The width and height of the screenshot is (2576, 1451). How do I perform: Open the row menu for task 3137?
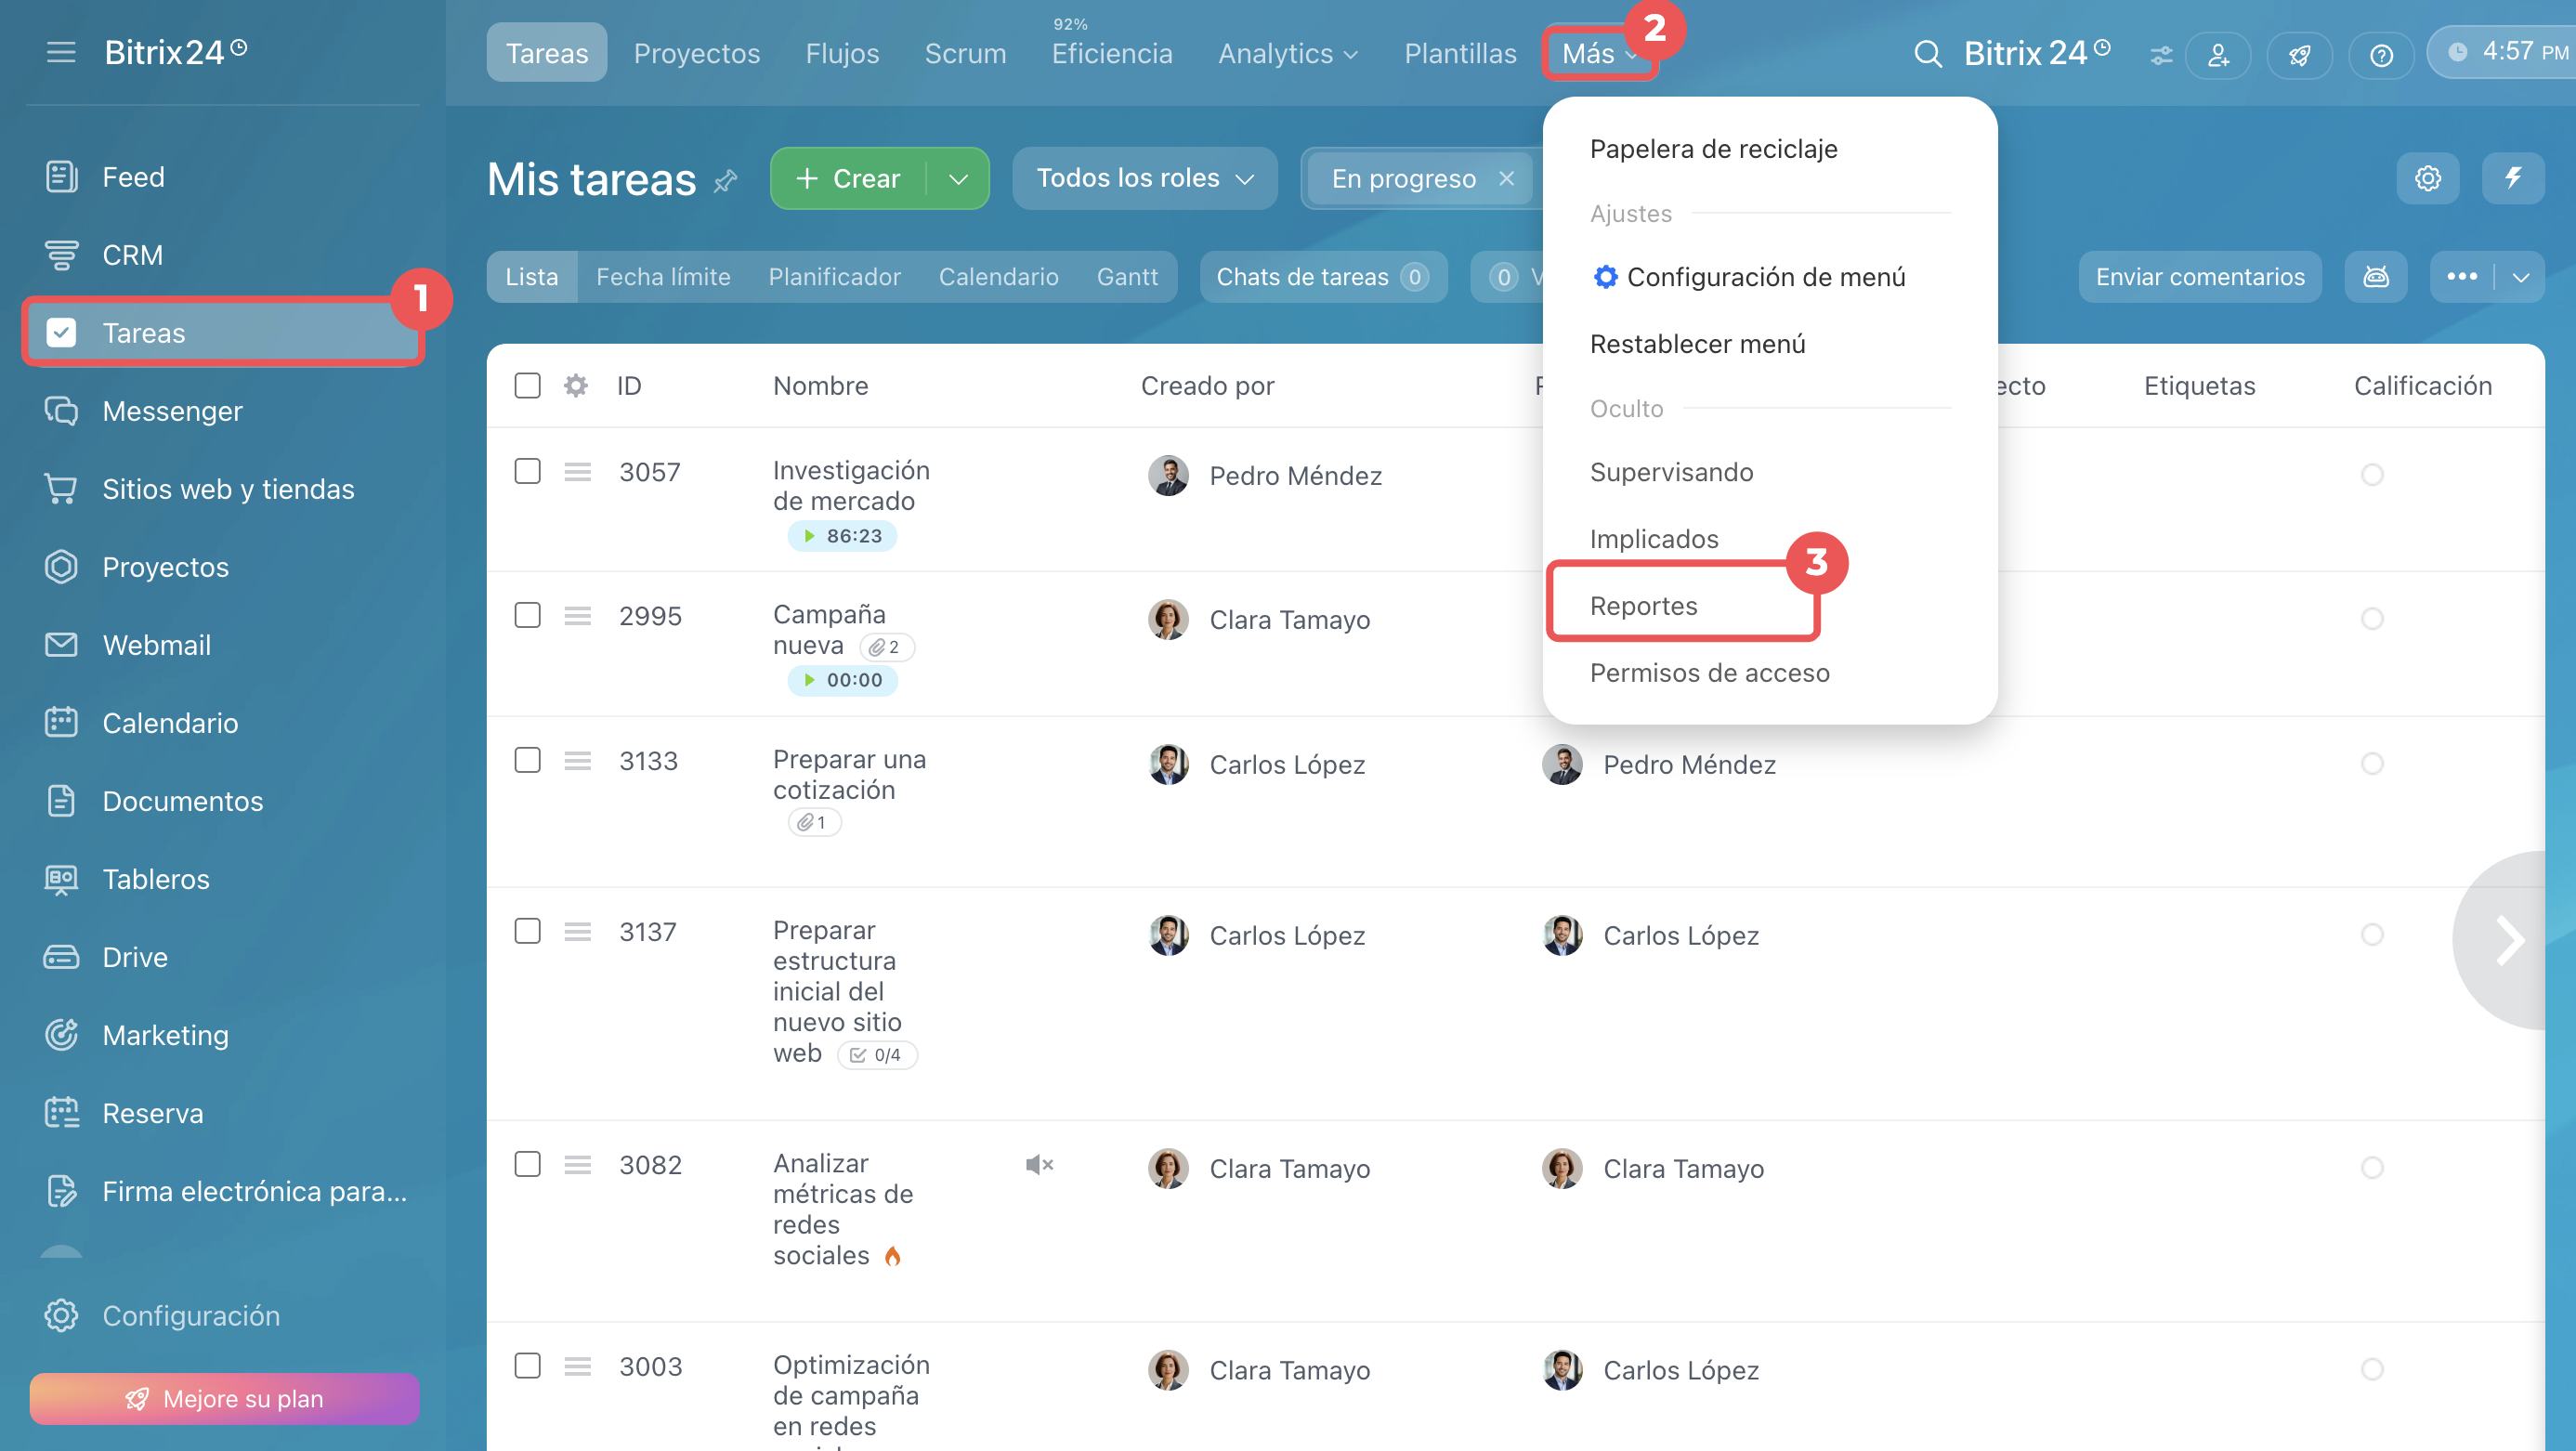pyautogui.click(x=577, y=931)
